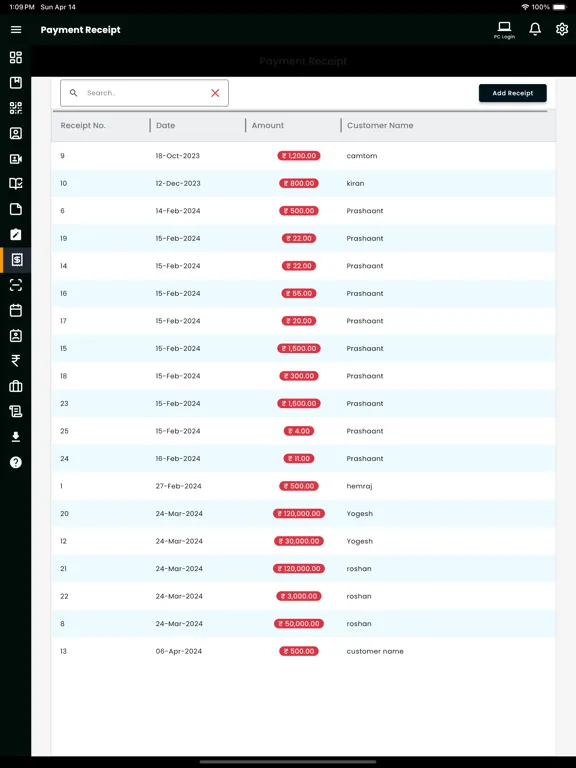The width and height of the screenshot is (576, 768).
Task: Select date 18-Oct-2023
Action: tap(177, 156)
